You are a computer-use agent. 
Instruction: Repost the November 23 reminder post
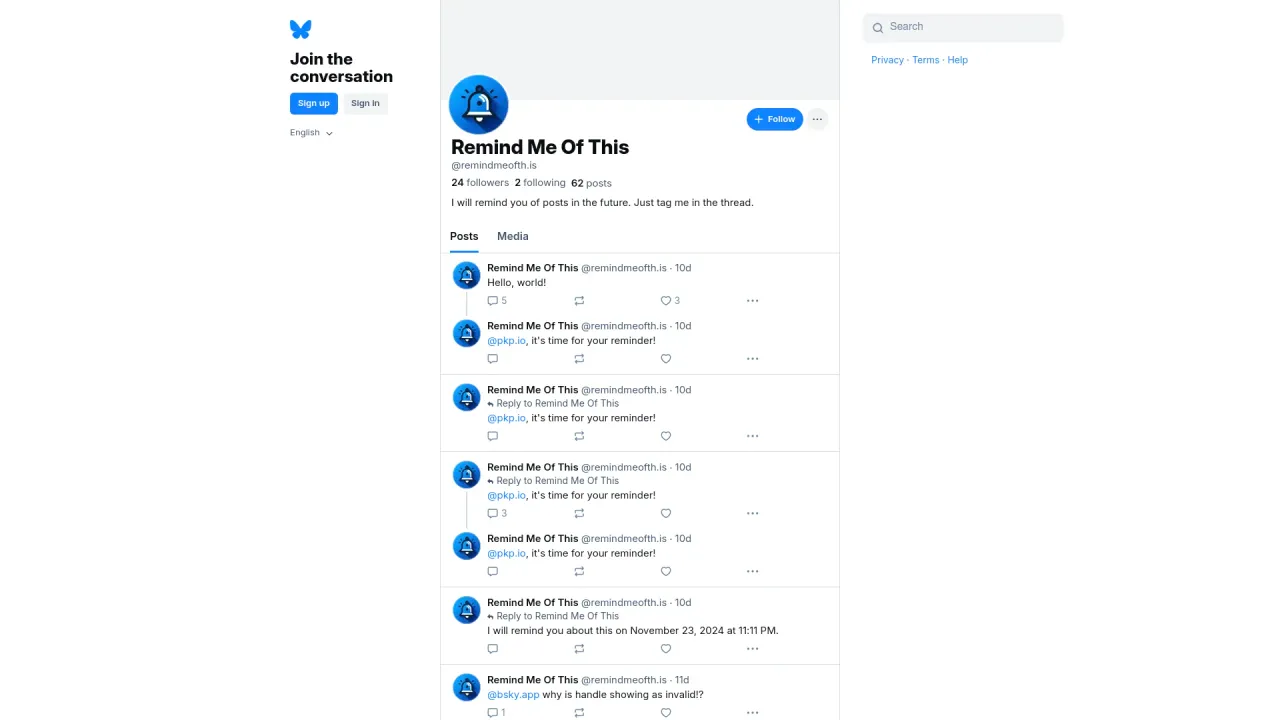coord(579,649)
